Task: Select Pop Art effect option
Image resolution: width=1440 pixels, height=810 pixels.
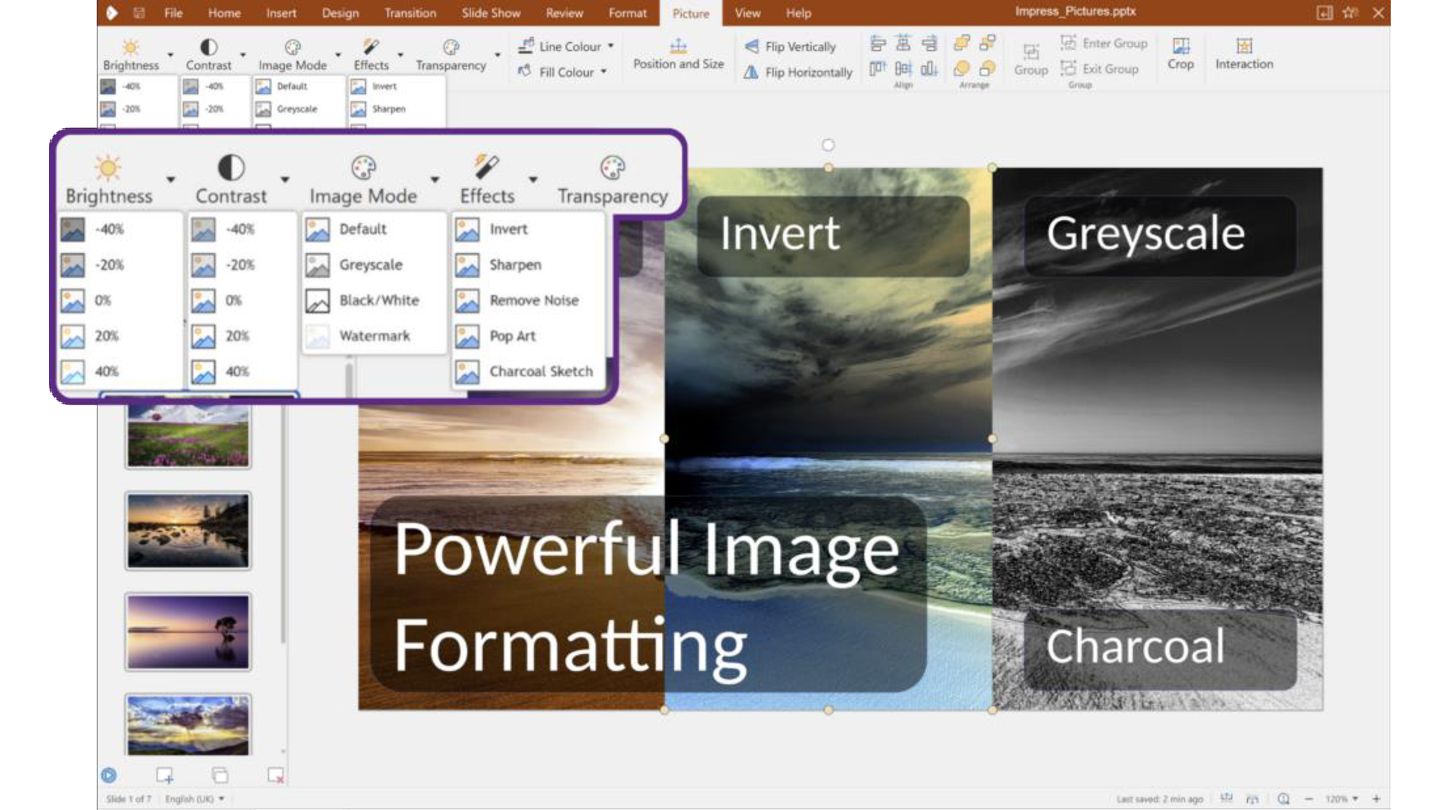Action: click(x=512, y=336)
